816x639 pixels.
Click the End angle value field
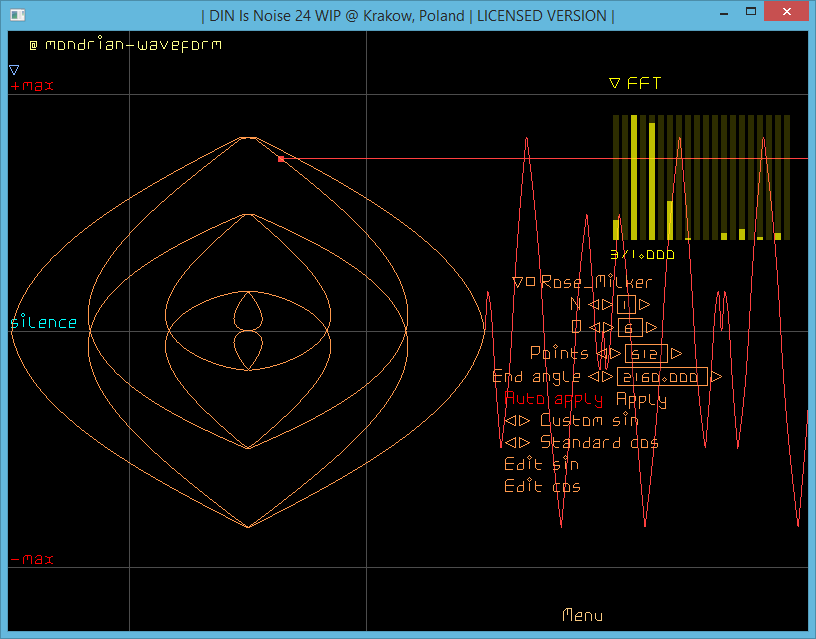662,377
